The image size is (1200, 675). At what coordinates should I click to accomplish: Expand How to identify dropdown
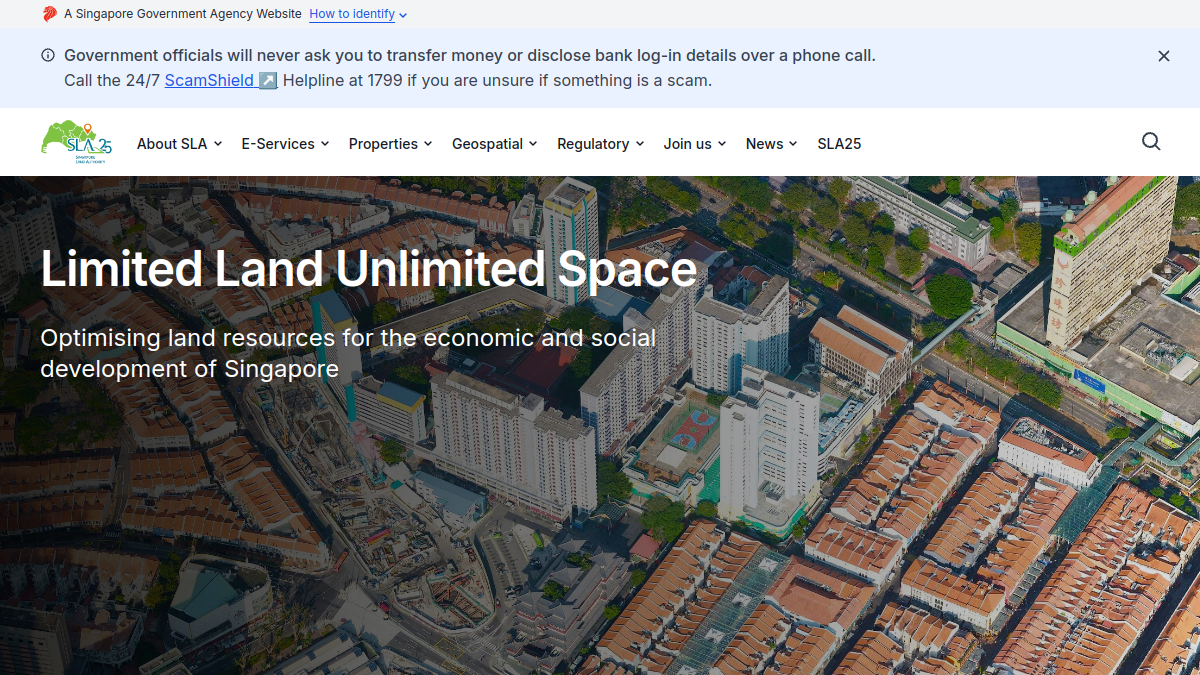(x=358, y=14)
